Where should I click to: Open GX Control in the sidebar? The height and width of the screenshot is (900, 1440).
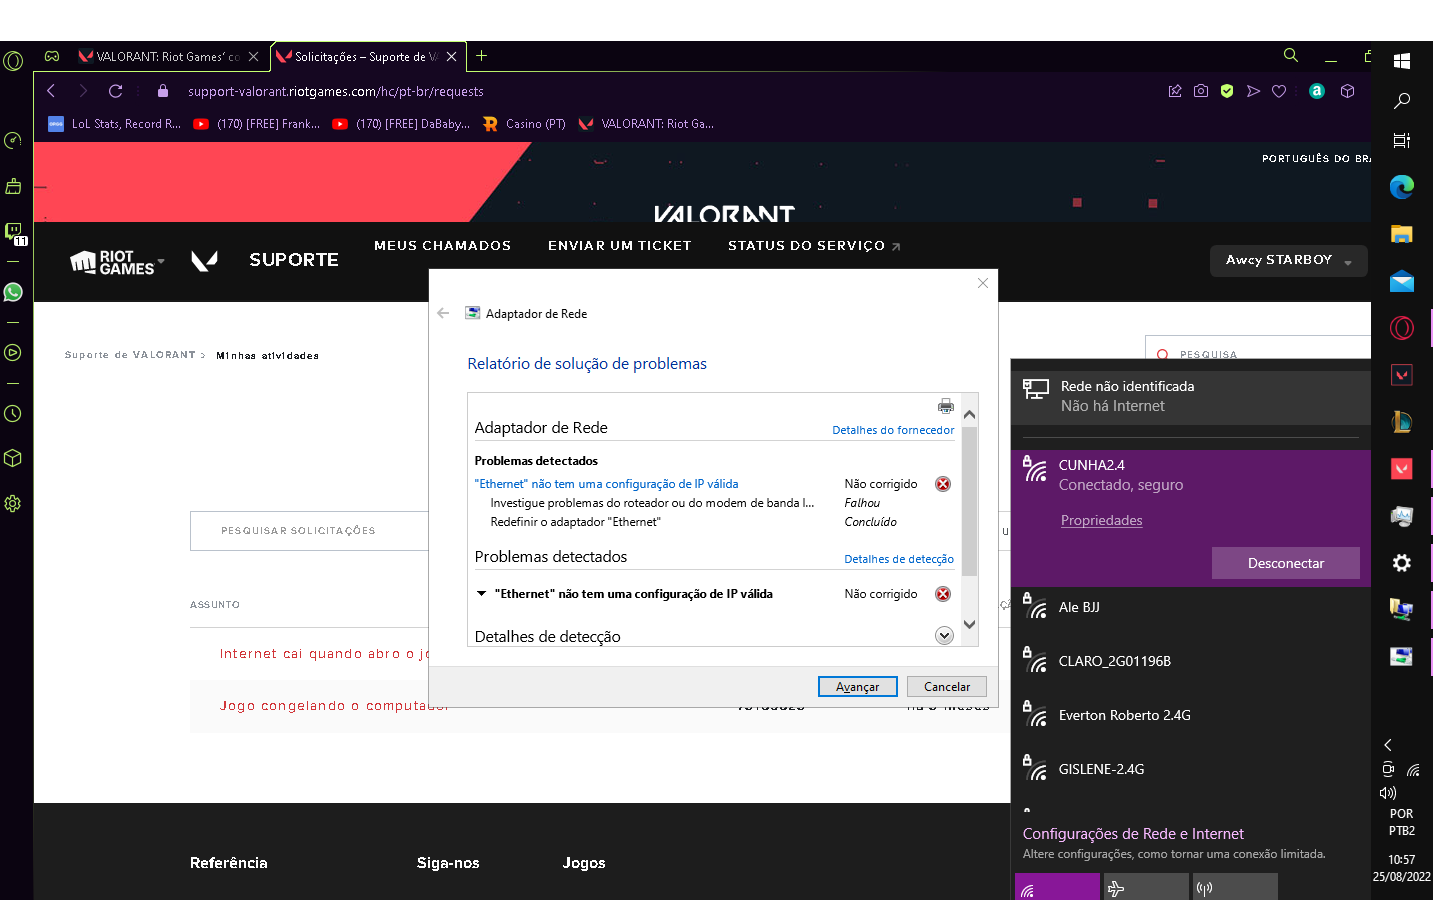coord(13,140)
